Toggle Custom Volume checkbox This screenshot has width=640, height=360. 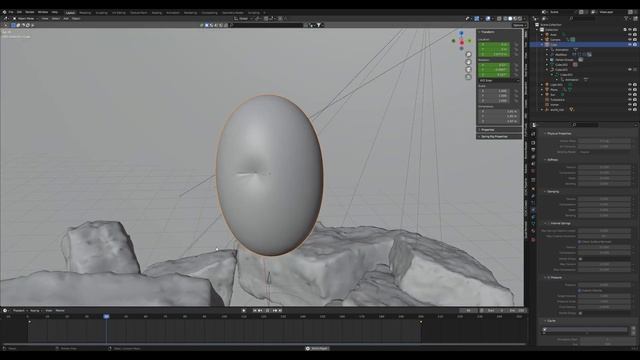tap(580, 291)
